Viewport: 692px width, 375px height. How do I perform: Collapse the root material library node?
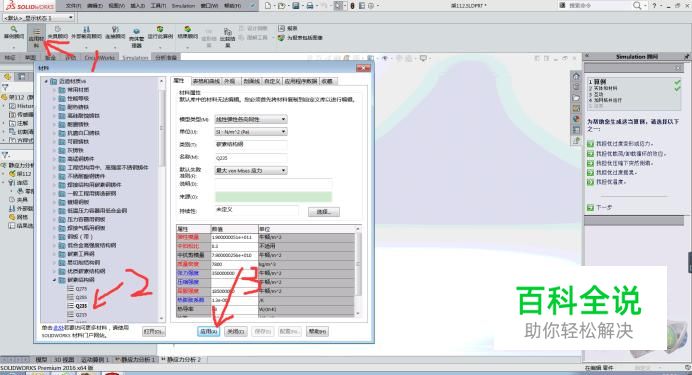[x=46, y=81]
